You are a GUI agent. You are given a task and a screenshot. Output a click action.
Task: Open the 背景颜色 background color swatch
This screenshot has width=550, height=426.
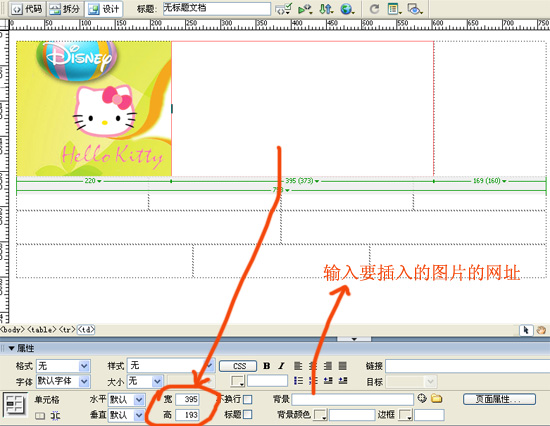point(320,415)
